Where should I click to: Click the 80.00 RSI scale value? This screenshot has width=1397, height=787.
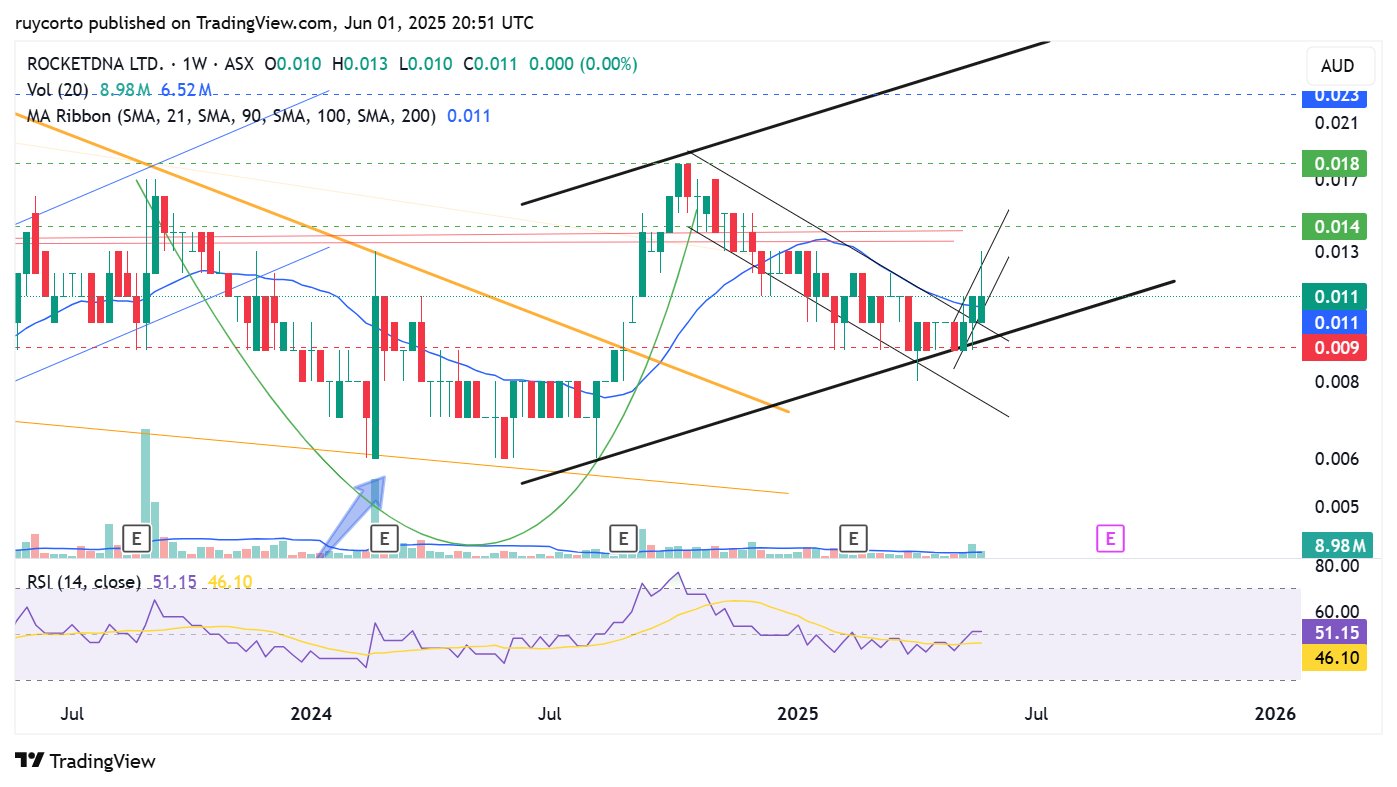pos(1336,566)
